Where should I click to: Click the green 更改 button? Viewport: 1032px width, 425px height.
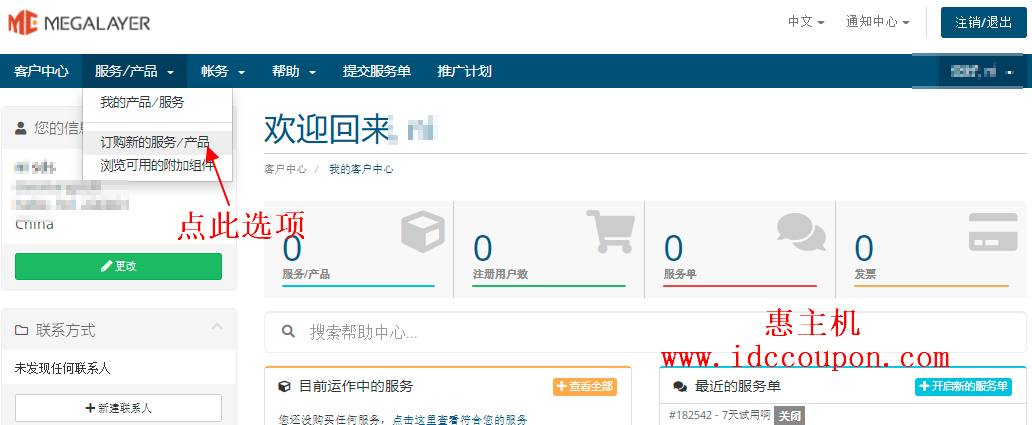coord(118,266)
